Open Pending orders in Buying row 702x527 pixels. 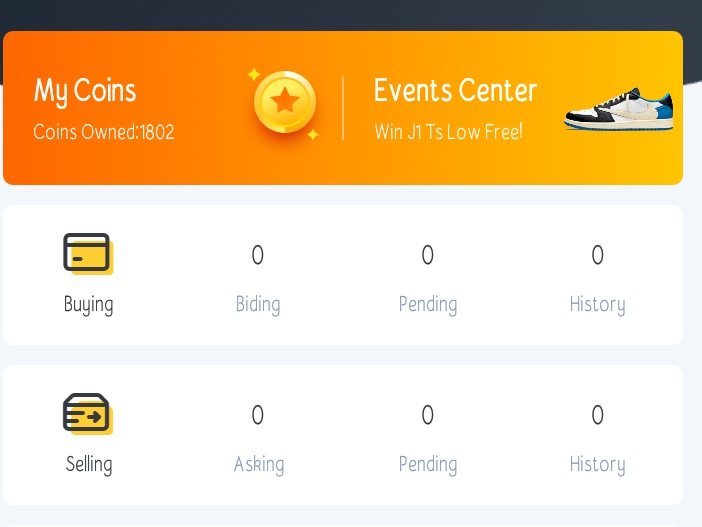tap(428, 304)
